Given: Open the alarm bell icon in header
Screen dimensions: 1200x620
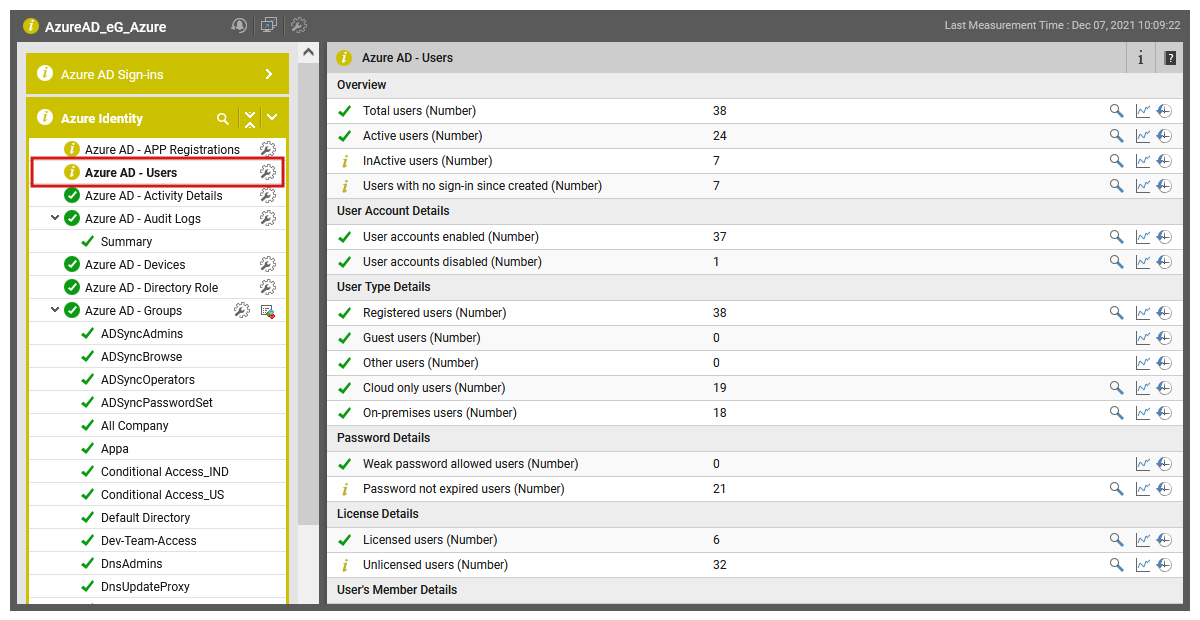Looking at the screenshot, I should pyautogui.click(x=239, y=25).
